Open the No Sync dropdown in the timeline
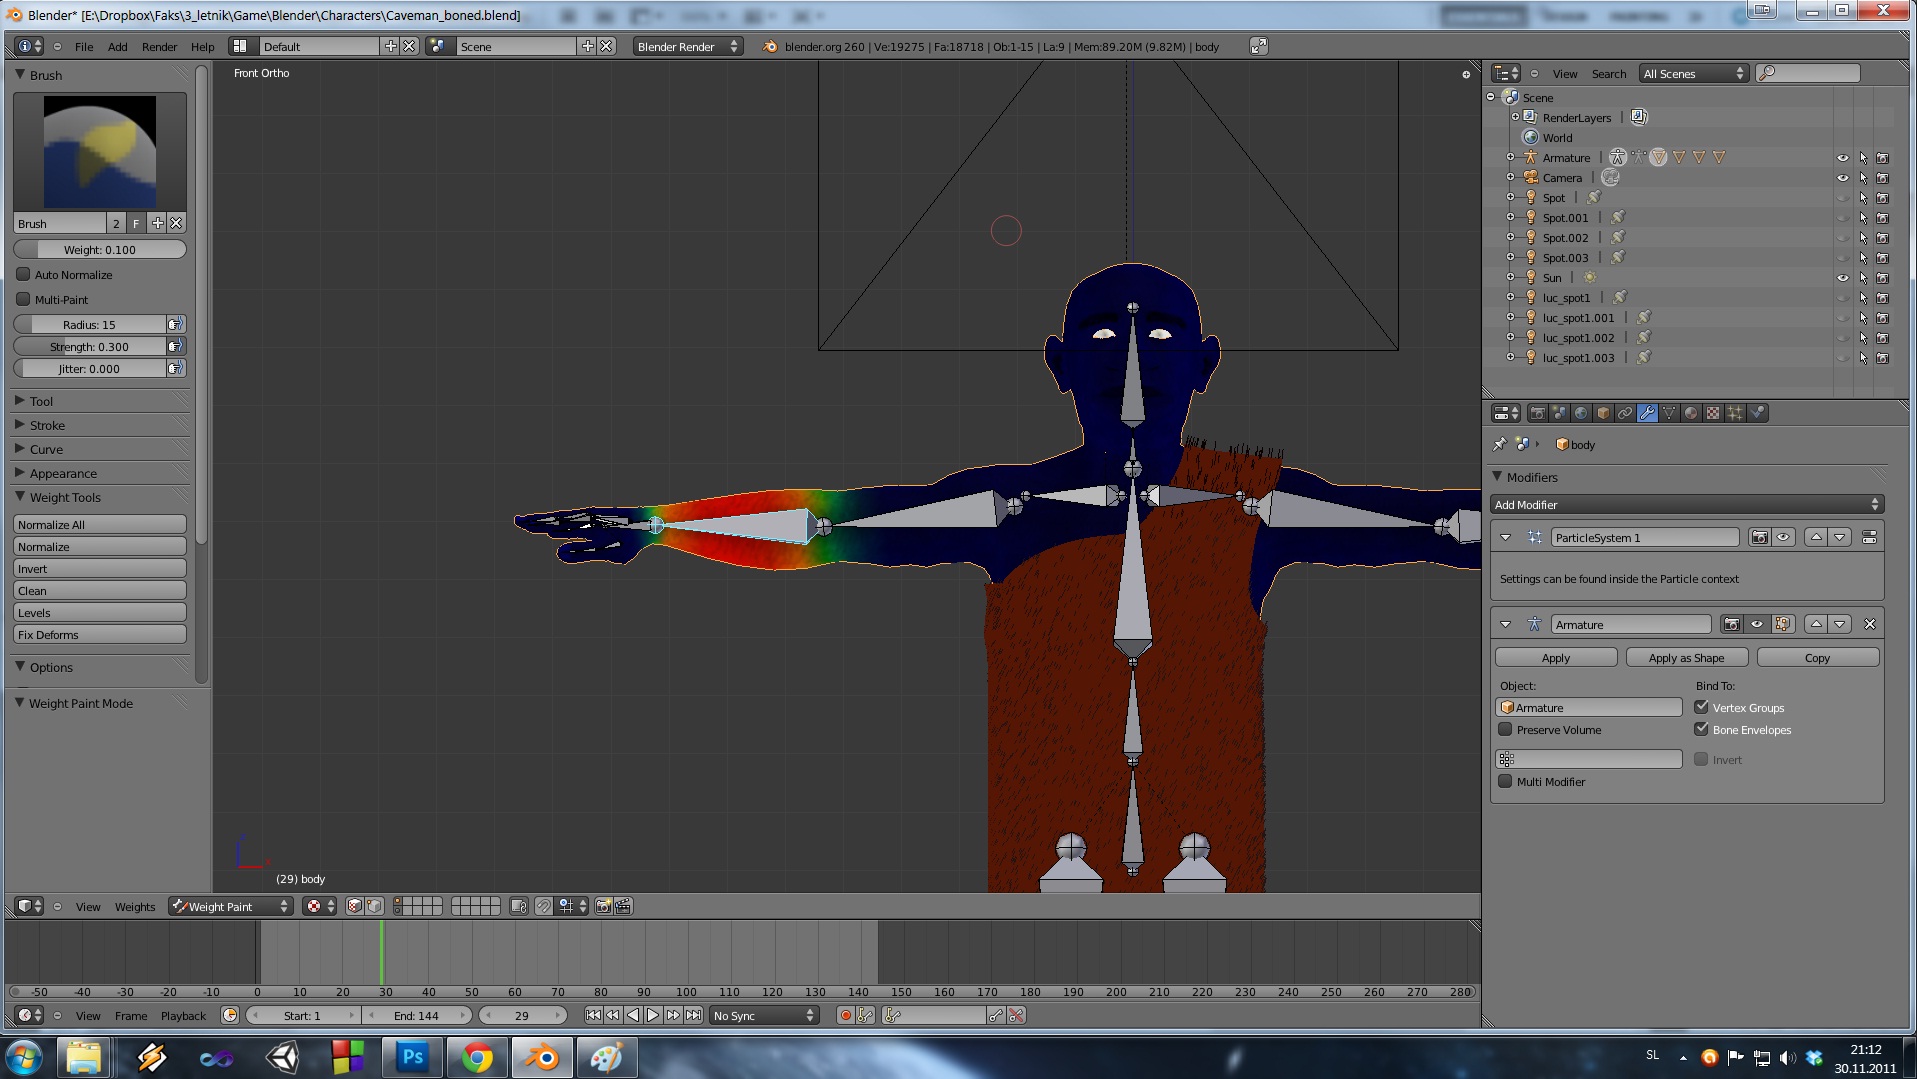Screen dimensions: 1917x1079 coord(765,1015)
